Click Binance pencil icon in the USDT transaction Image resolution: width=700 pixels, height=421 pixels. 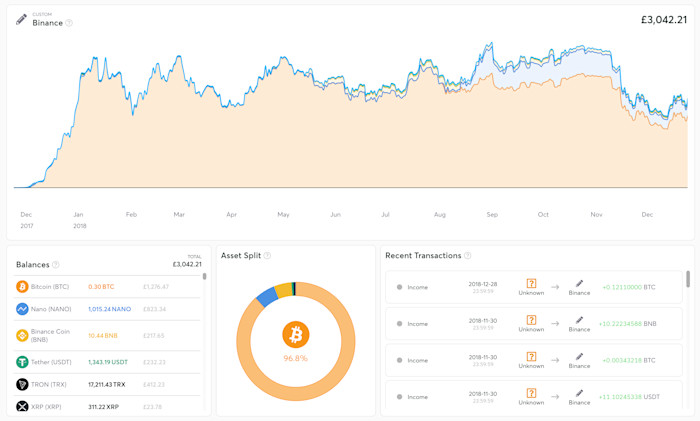[x=579, y=393]
